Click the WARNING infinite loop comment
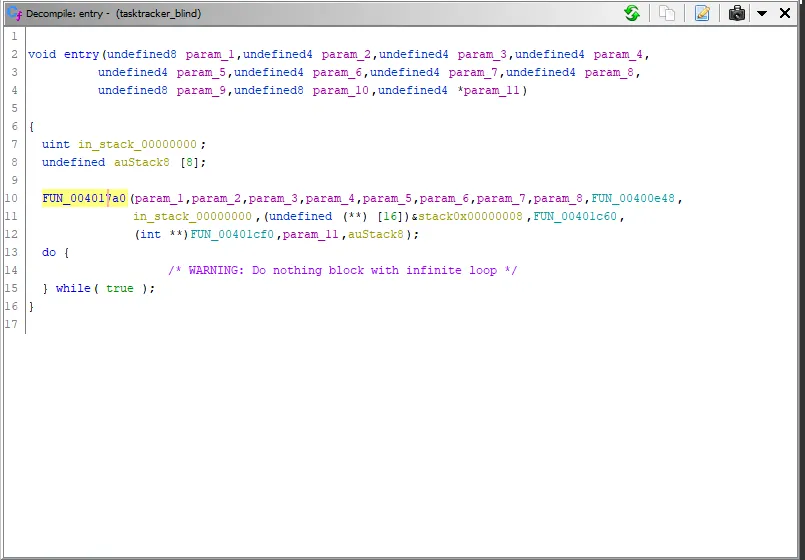Viewport: 805px width, 560px height. tap(342, 270)
